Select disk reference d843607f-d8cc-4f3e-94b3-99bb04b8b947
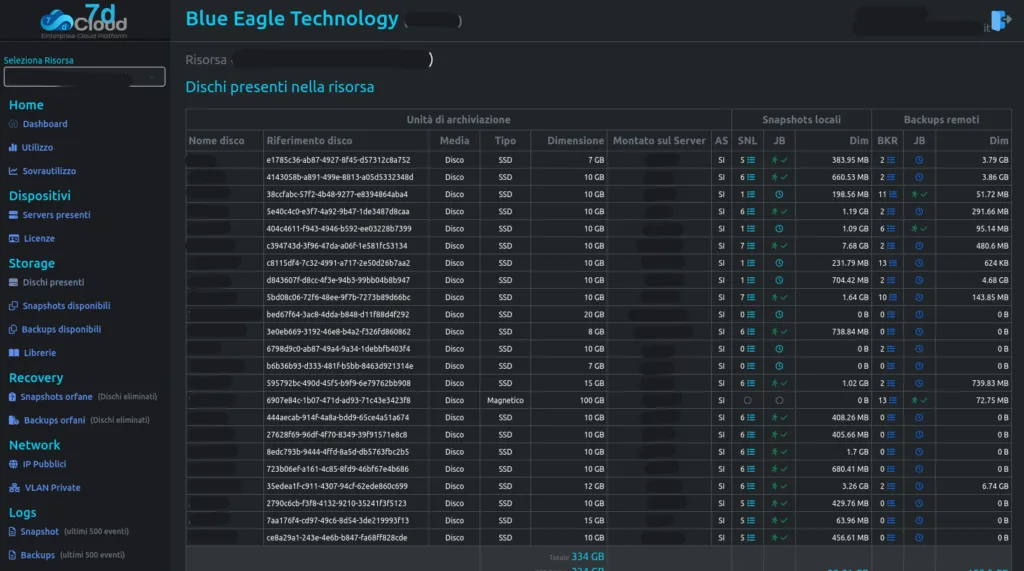 pos(338,280)
